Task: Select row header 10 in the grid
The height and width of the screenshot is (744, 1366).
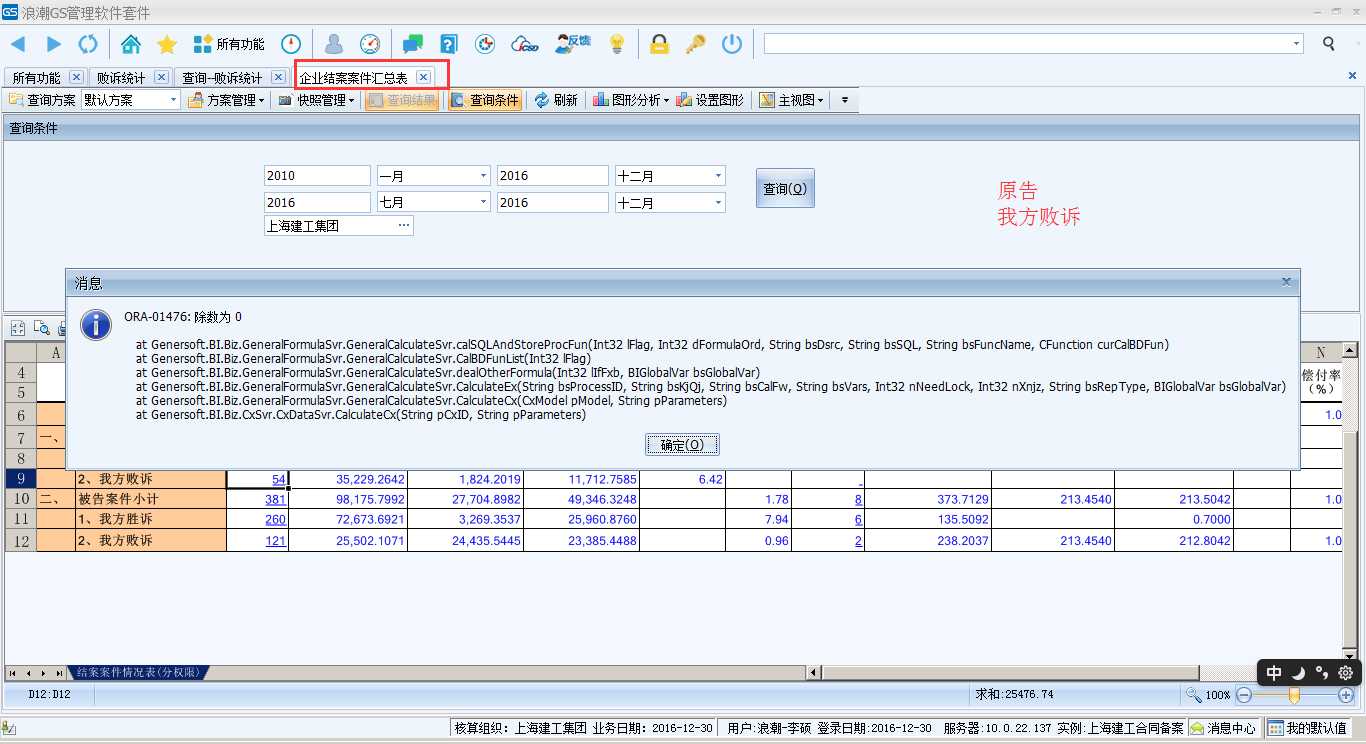Action: [x=22, y=499]
